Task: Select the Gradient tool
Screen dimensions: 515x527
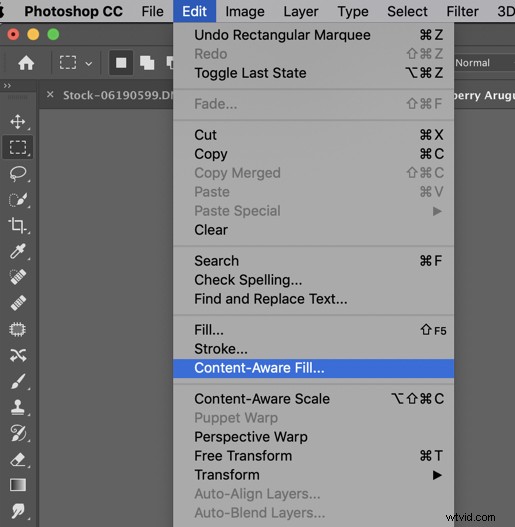Action: pos(17,485)
